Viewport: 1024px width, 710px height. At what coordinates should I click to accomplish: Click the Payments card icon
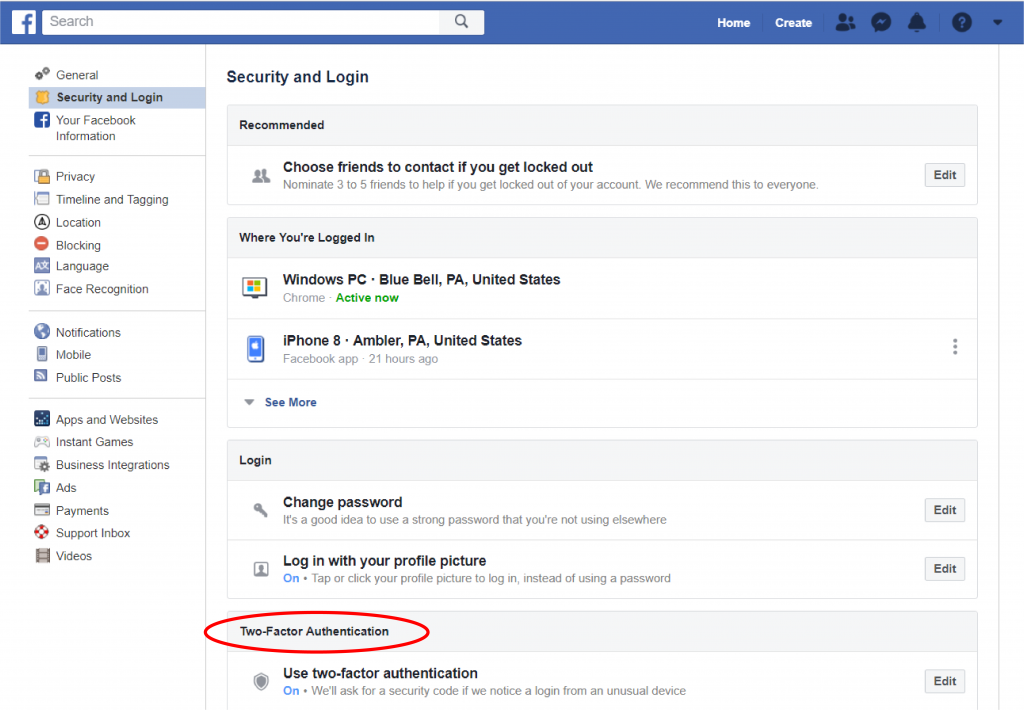(42, 509)
